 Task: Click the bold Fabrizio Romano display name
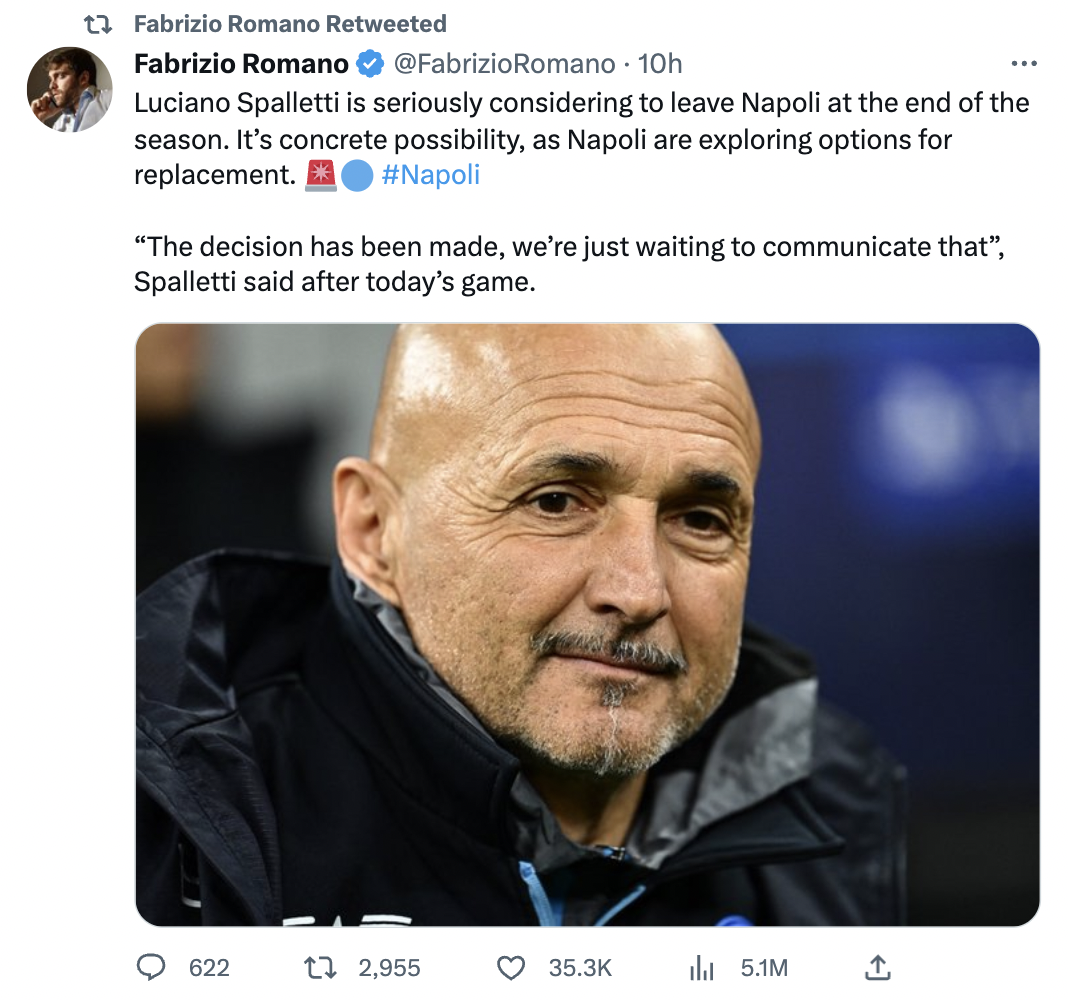[x=241, y=65]
